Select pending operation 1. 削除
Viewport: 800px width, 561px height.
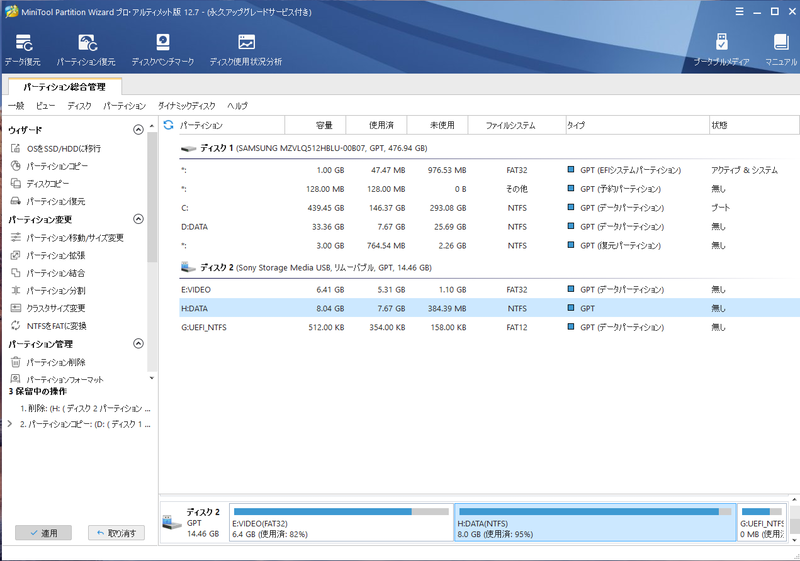point(85,408)
